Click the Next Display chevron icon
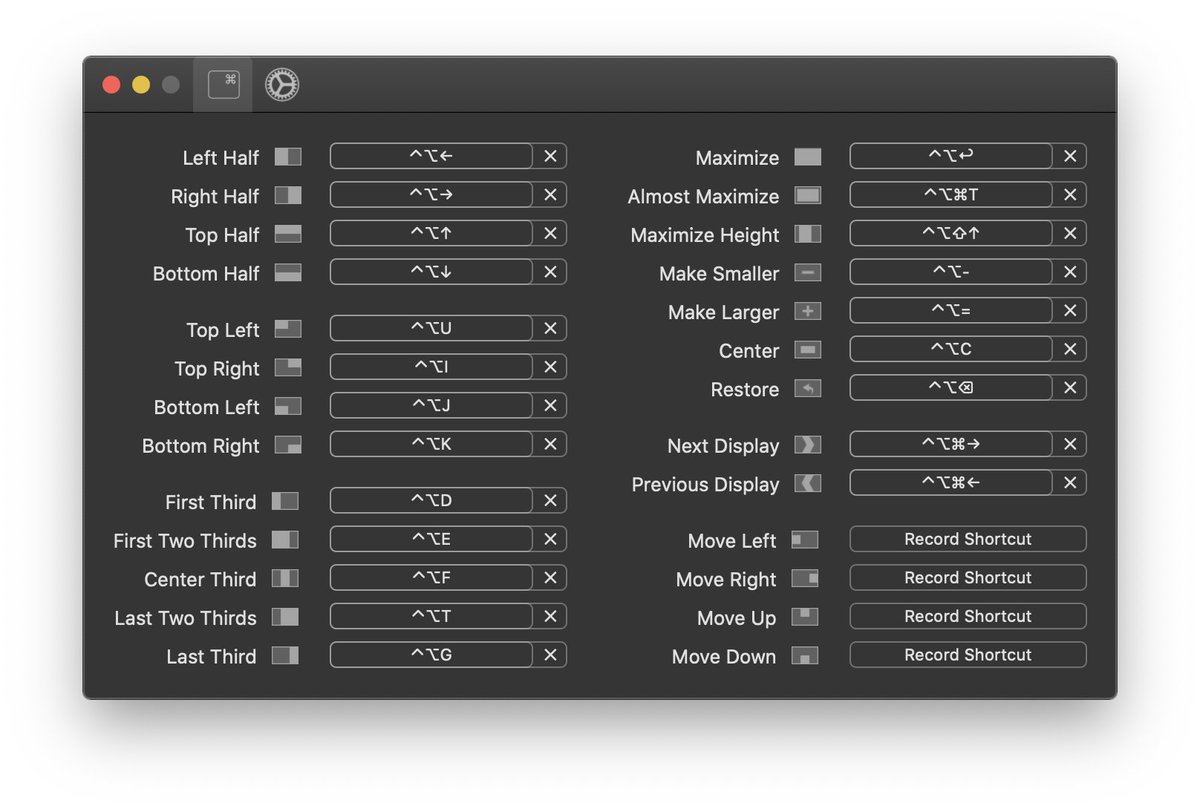 pos(808,444)
